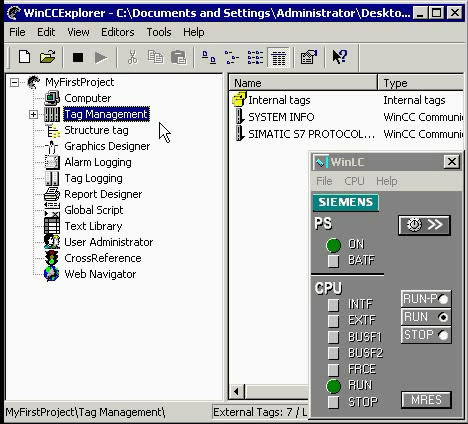This screenshot has height=424, width=468.
Task: Click the BATF indicator box
Action: pos(333,261)
